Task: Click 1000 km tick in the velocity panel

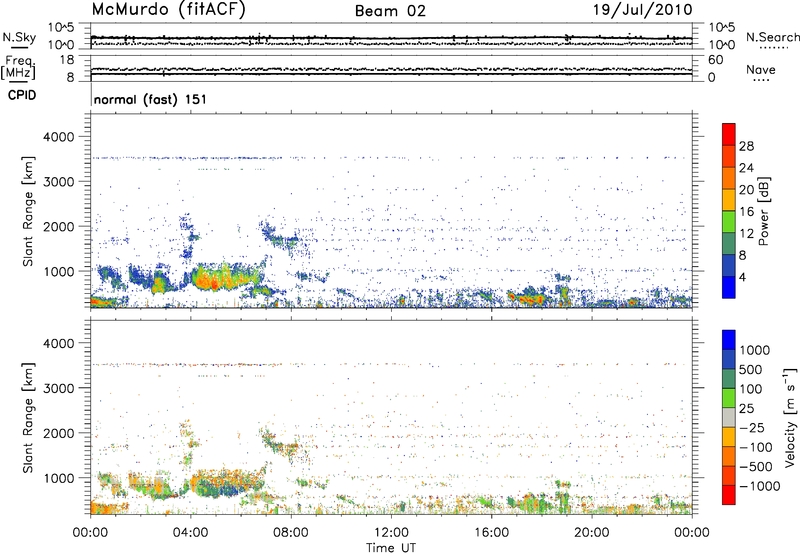Action: pyautogui.click(x=60, y=478)
